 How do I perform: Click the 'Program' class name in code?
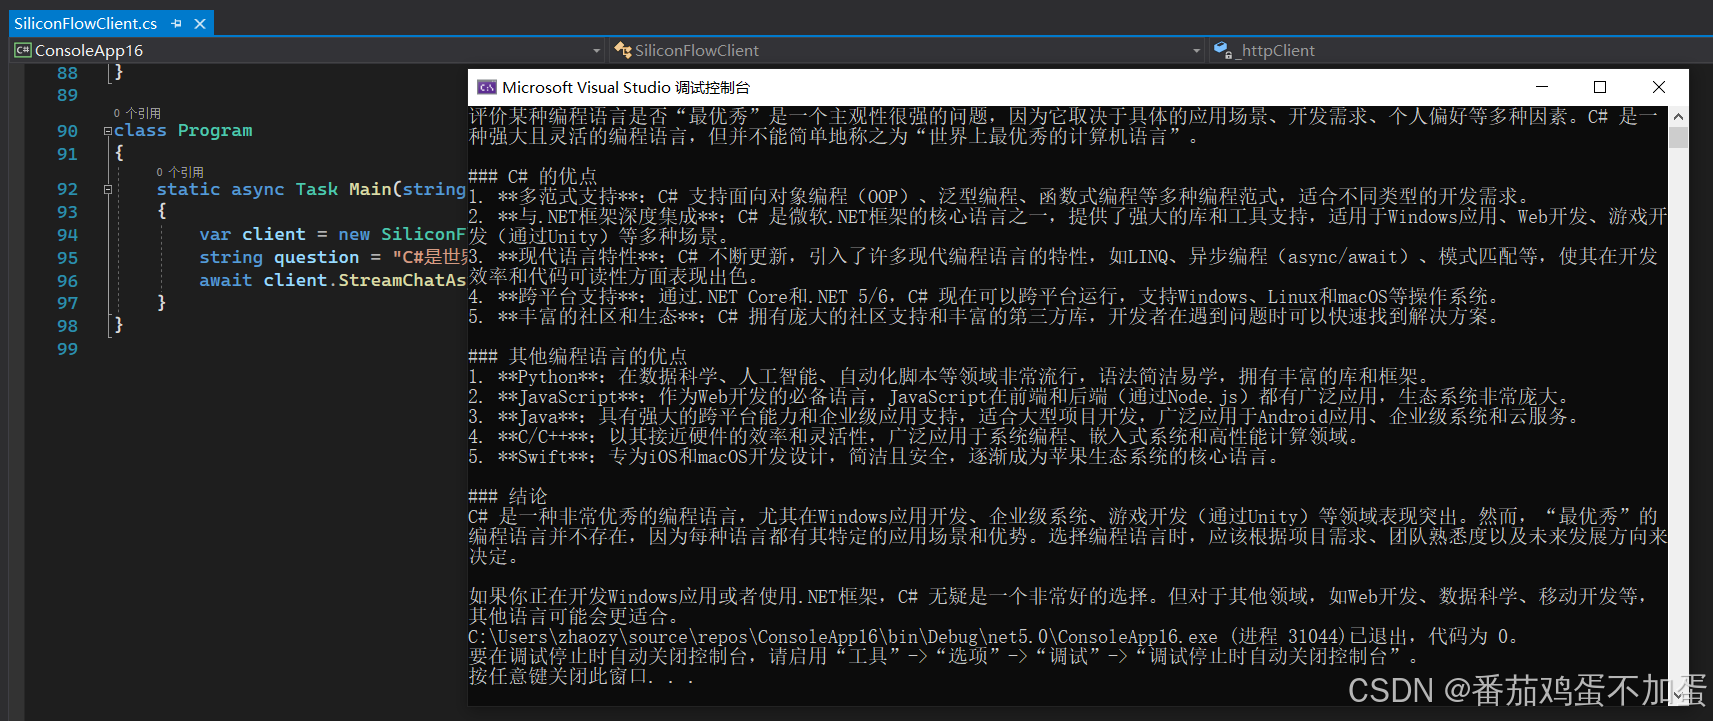pos(215,131)
